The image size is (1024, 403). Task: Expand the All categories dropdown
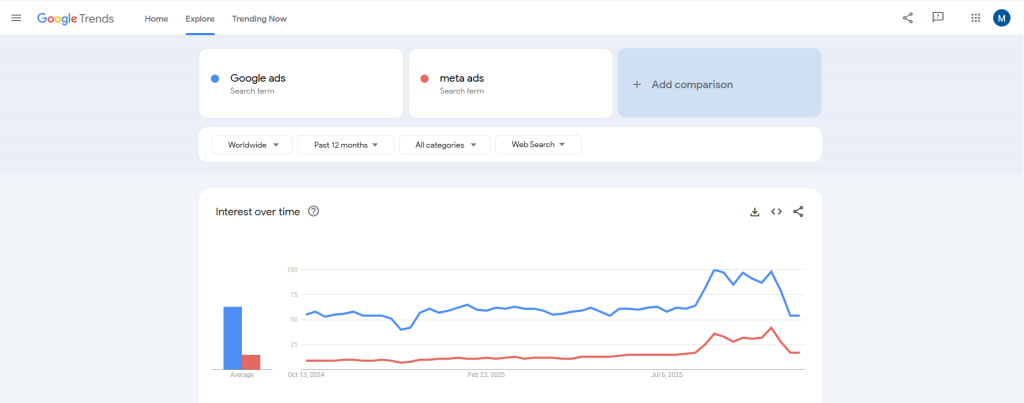point(445,145)
